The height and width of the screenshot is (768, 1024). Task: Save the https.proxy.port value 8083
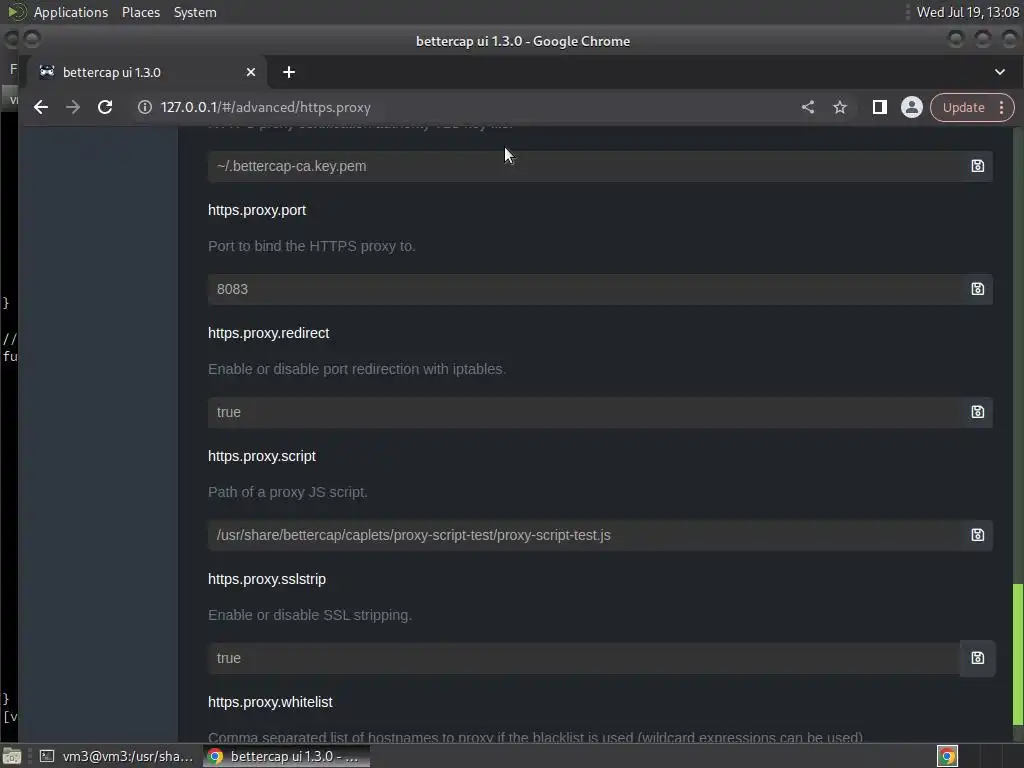[977, 289]
